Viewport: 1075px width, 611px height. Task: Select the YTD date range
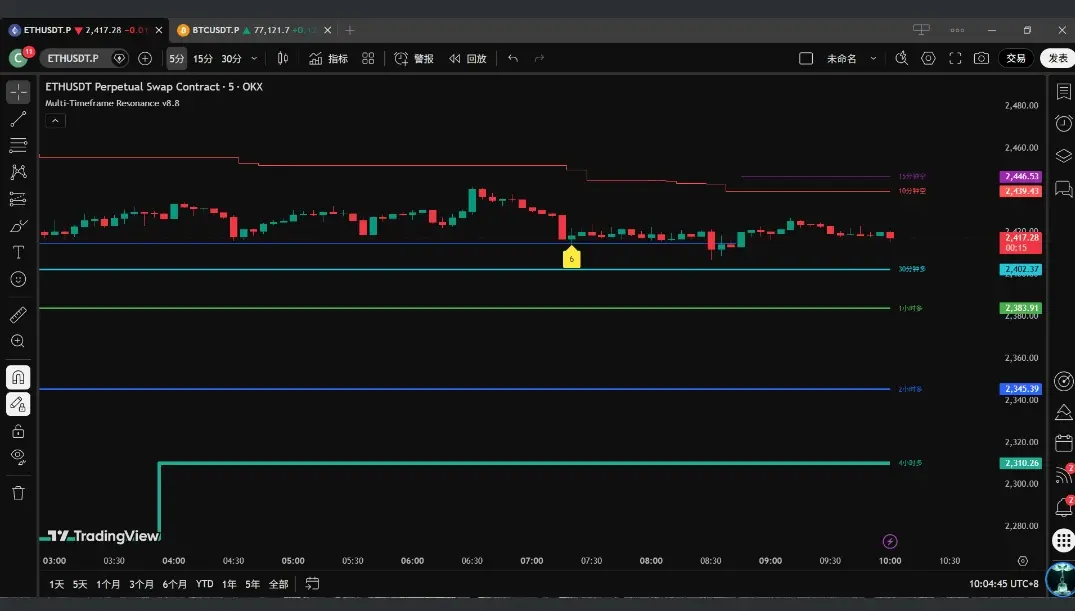[204, 584]
